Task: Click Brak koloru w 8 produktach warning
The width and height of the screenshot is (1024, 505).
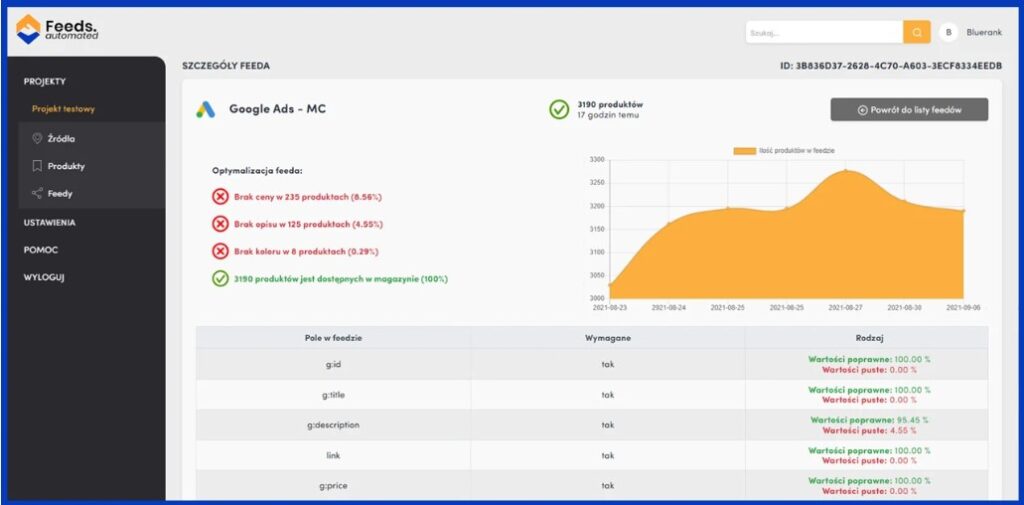Action: (306, 252)
